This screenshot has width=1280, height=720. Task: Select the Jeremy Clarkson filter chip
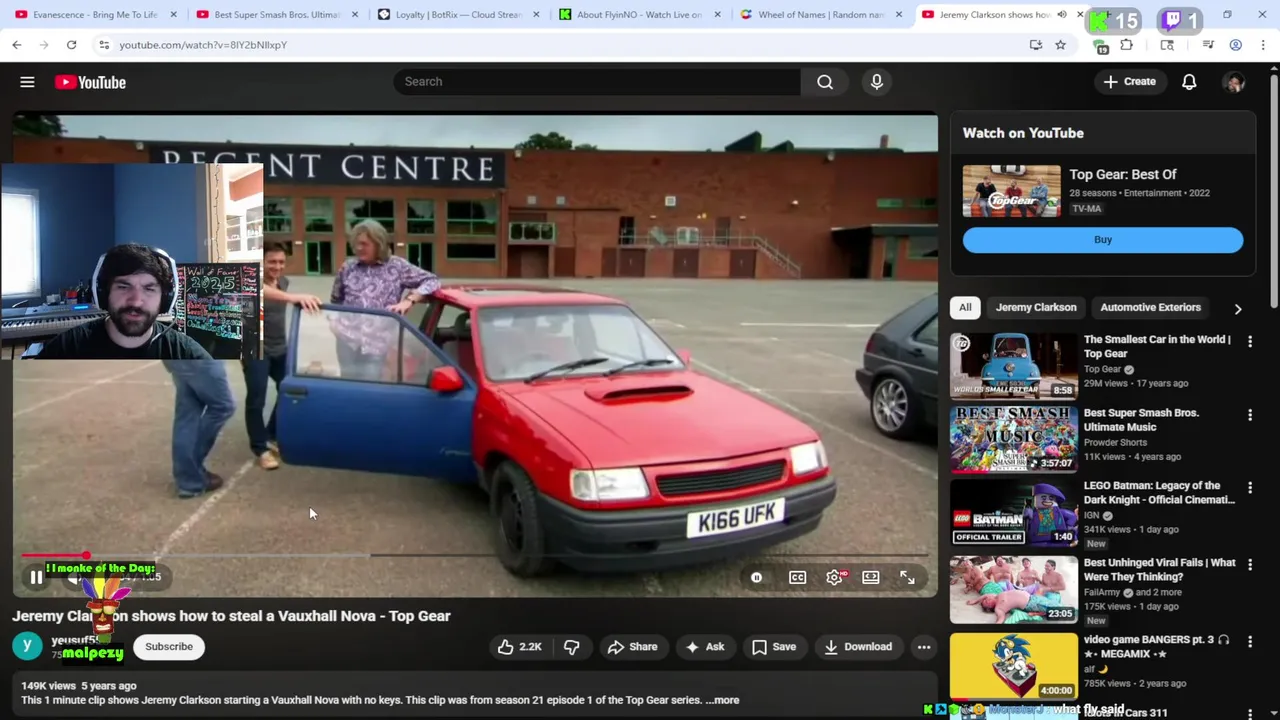(x=1036, y=308)
